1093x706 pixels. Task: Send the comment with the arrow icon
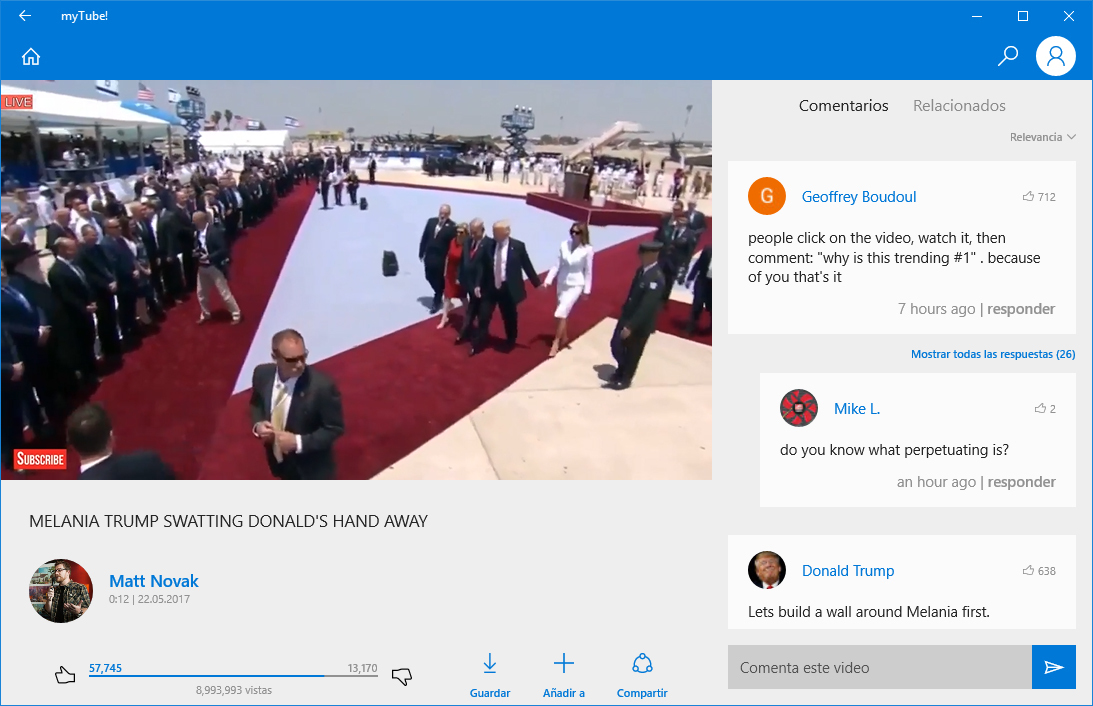coord(1053,667)
